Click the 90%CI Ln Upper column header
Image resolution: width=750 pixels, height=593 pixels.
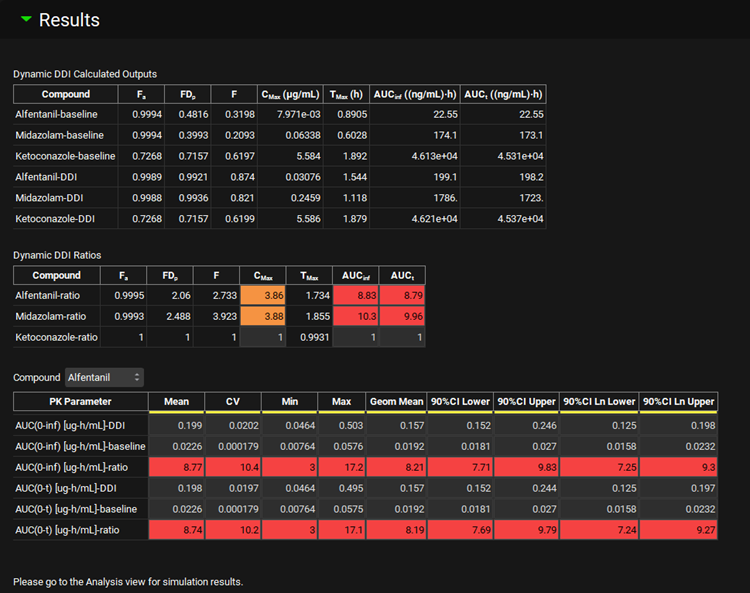point(679,402)
